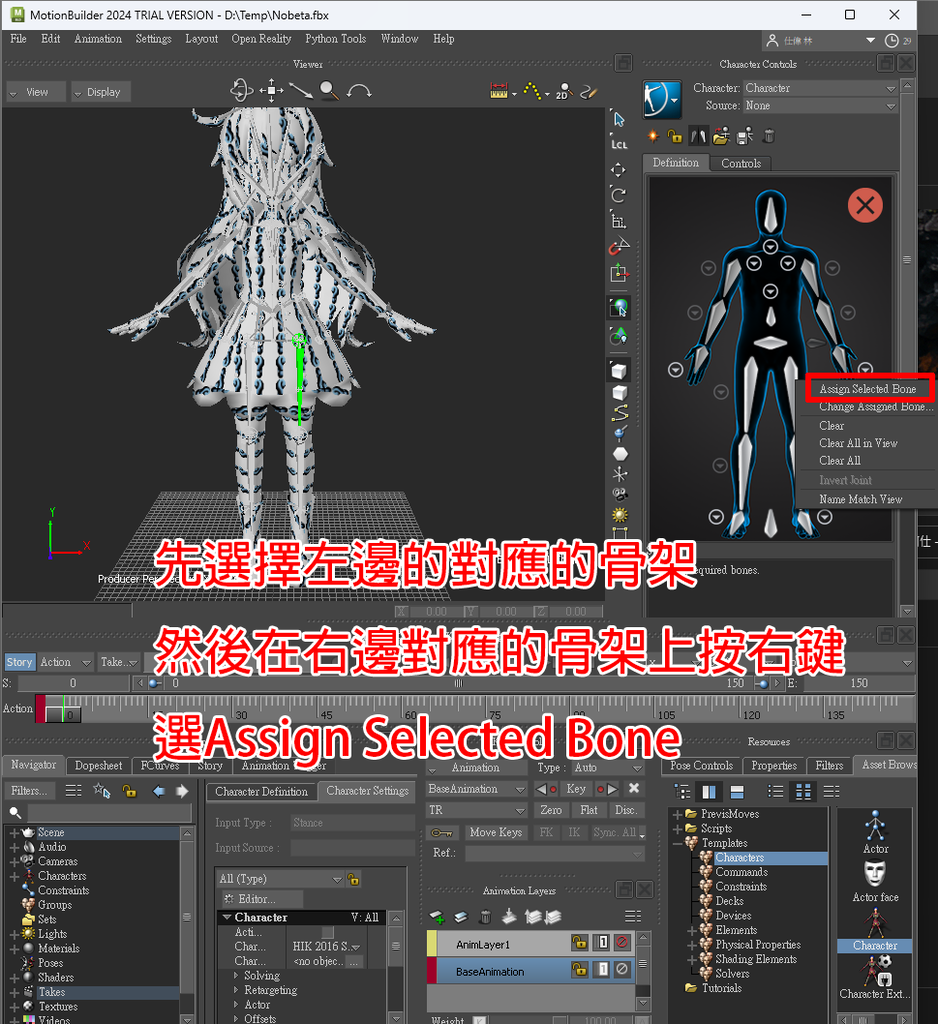Toggle solo on BaseAnimation layer
938x1024 pixels.
pos(603,970)
